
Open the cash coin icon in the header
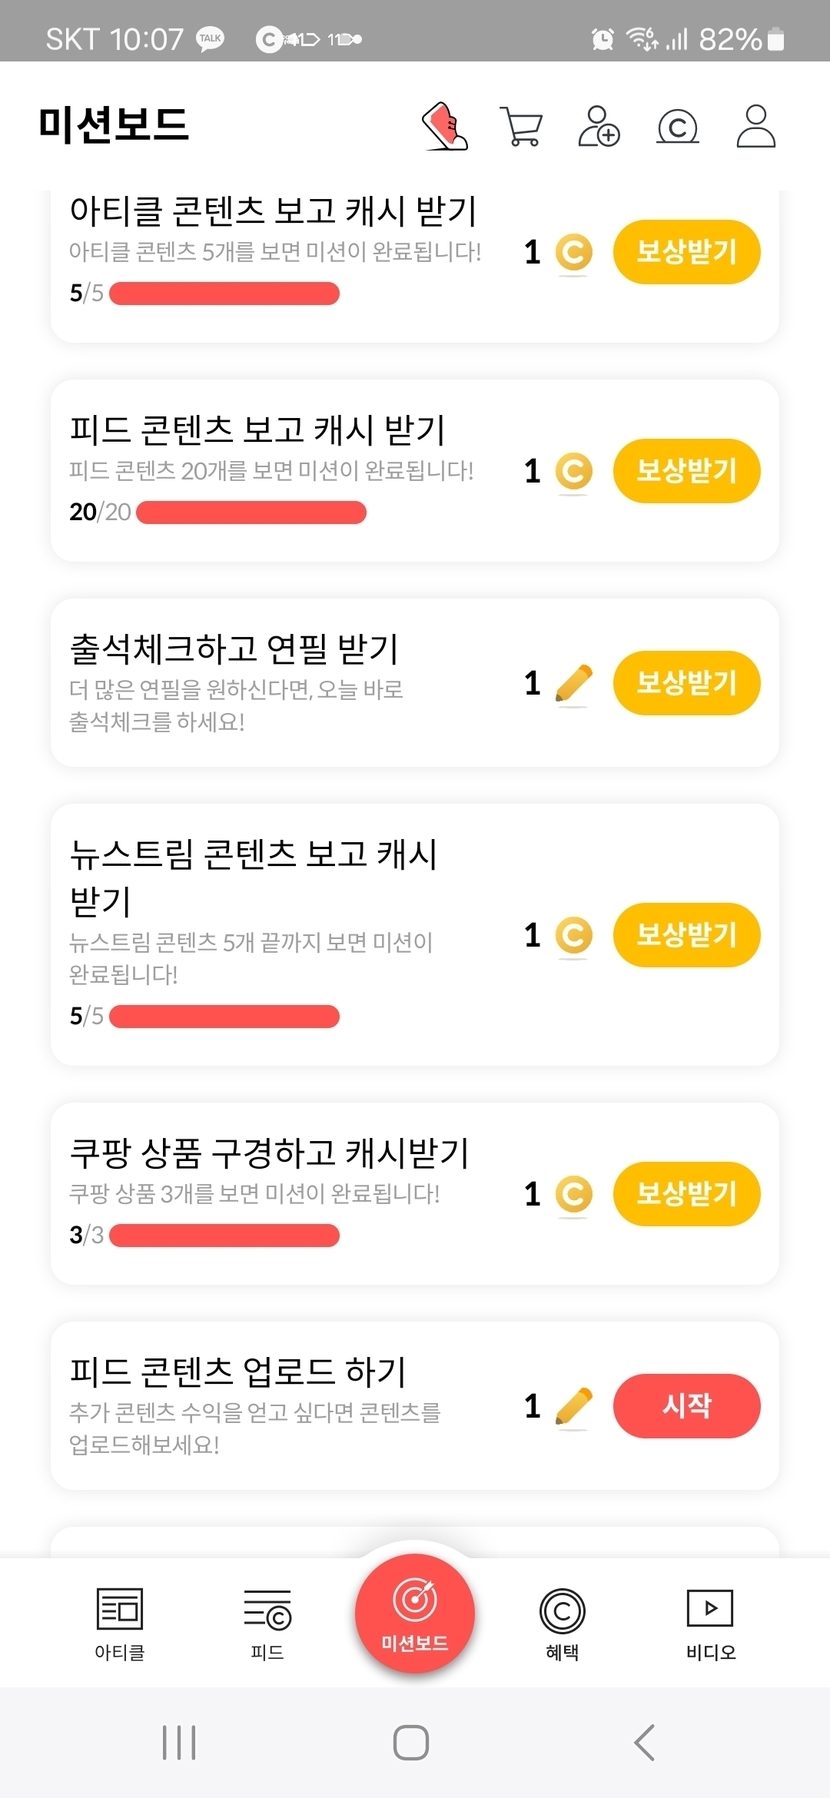coord(677,127)
